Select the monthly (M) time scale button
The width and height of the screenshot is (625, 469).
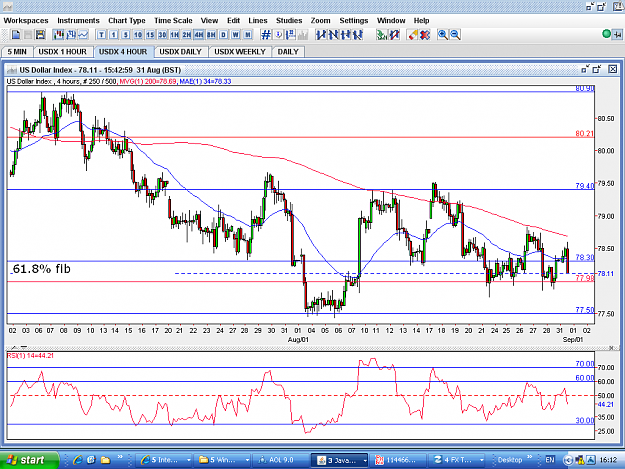pos(248,35)
